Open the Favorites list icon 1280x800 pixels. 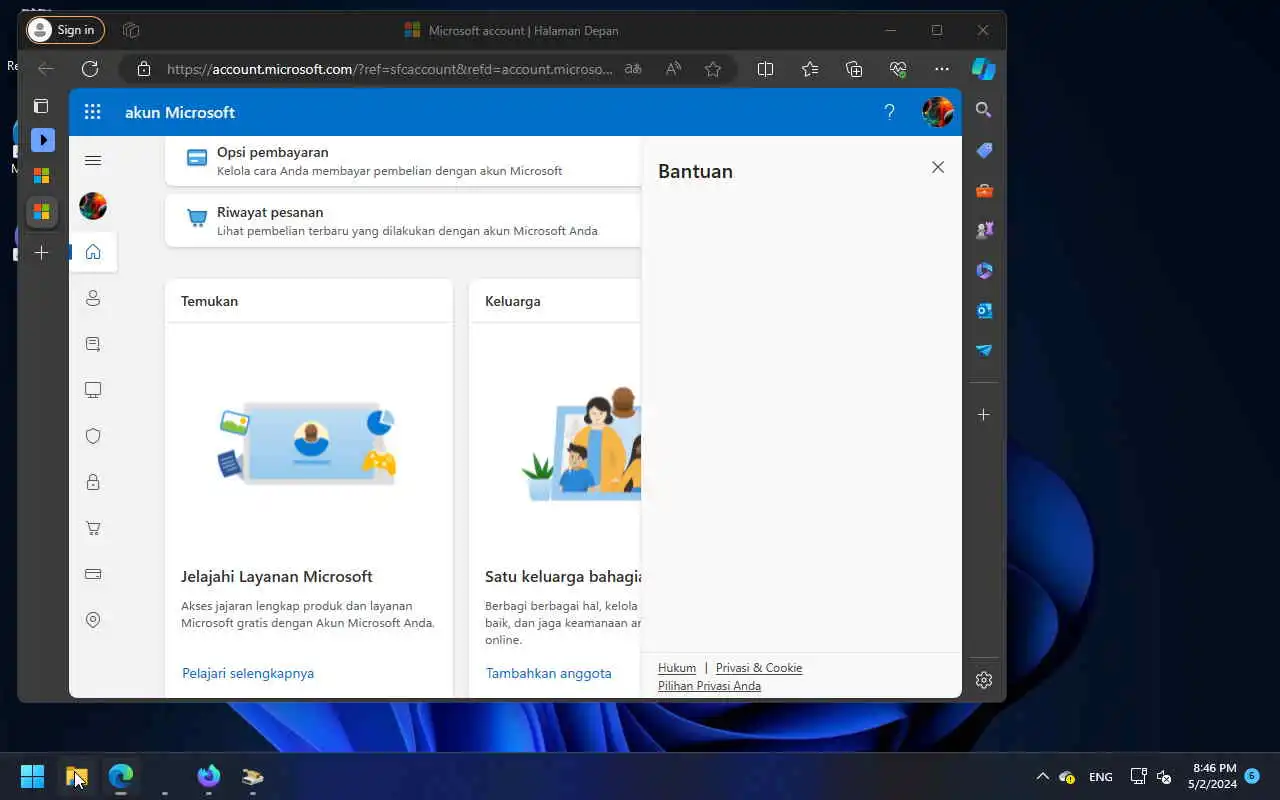pyautogui.click(x=810, y=69)
